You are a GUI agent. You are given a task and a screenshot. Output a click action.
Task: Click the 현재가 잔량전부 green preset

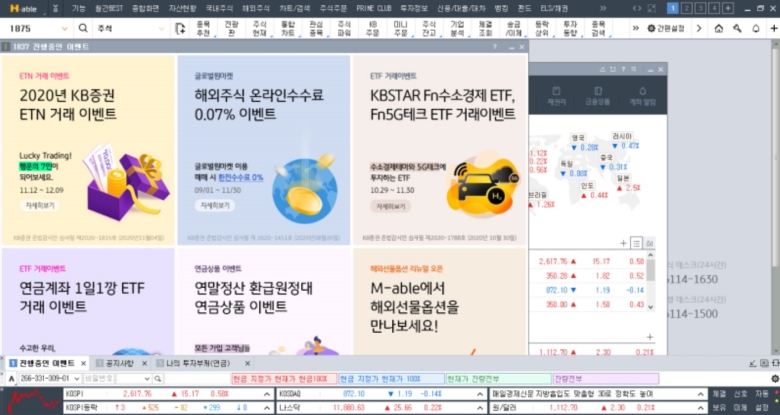pyautogui.click(x=499, y=379)
